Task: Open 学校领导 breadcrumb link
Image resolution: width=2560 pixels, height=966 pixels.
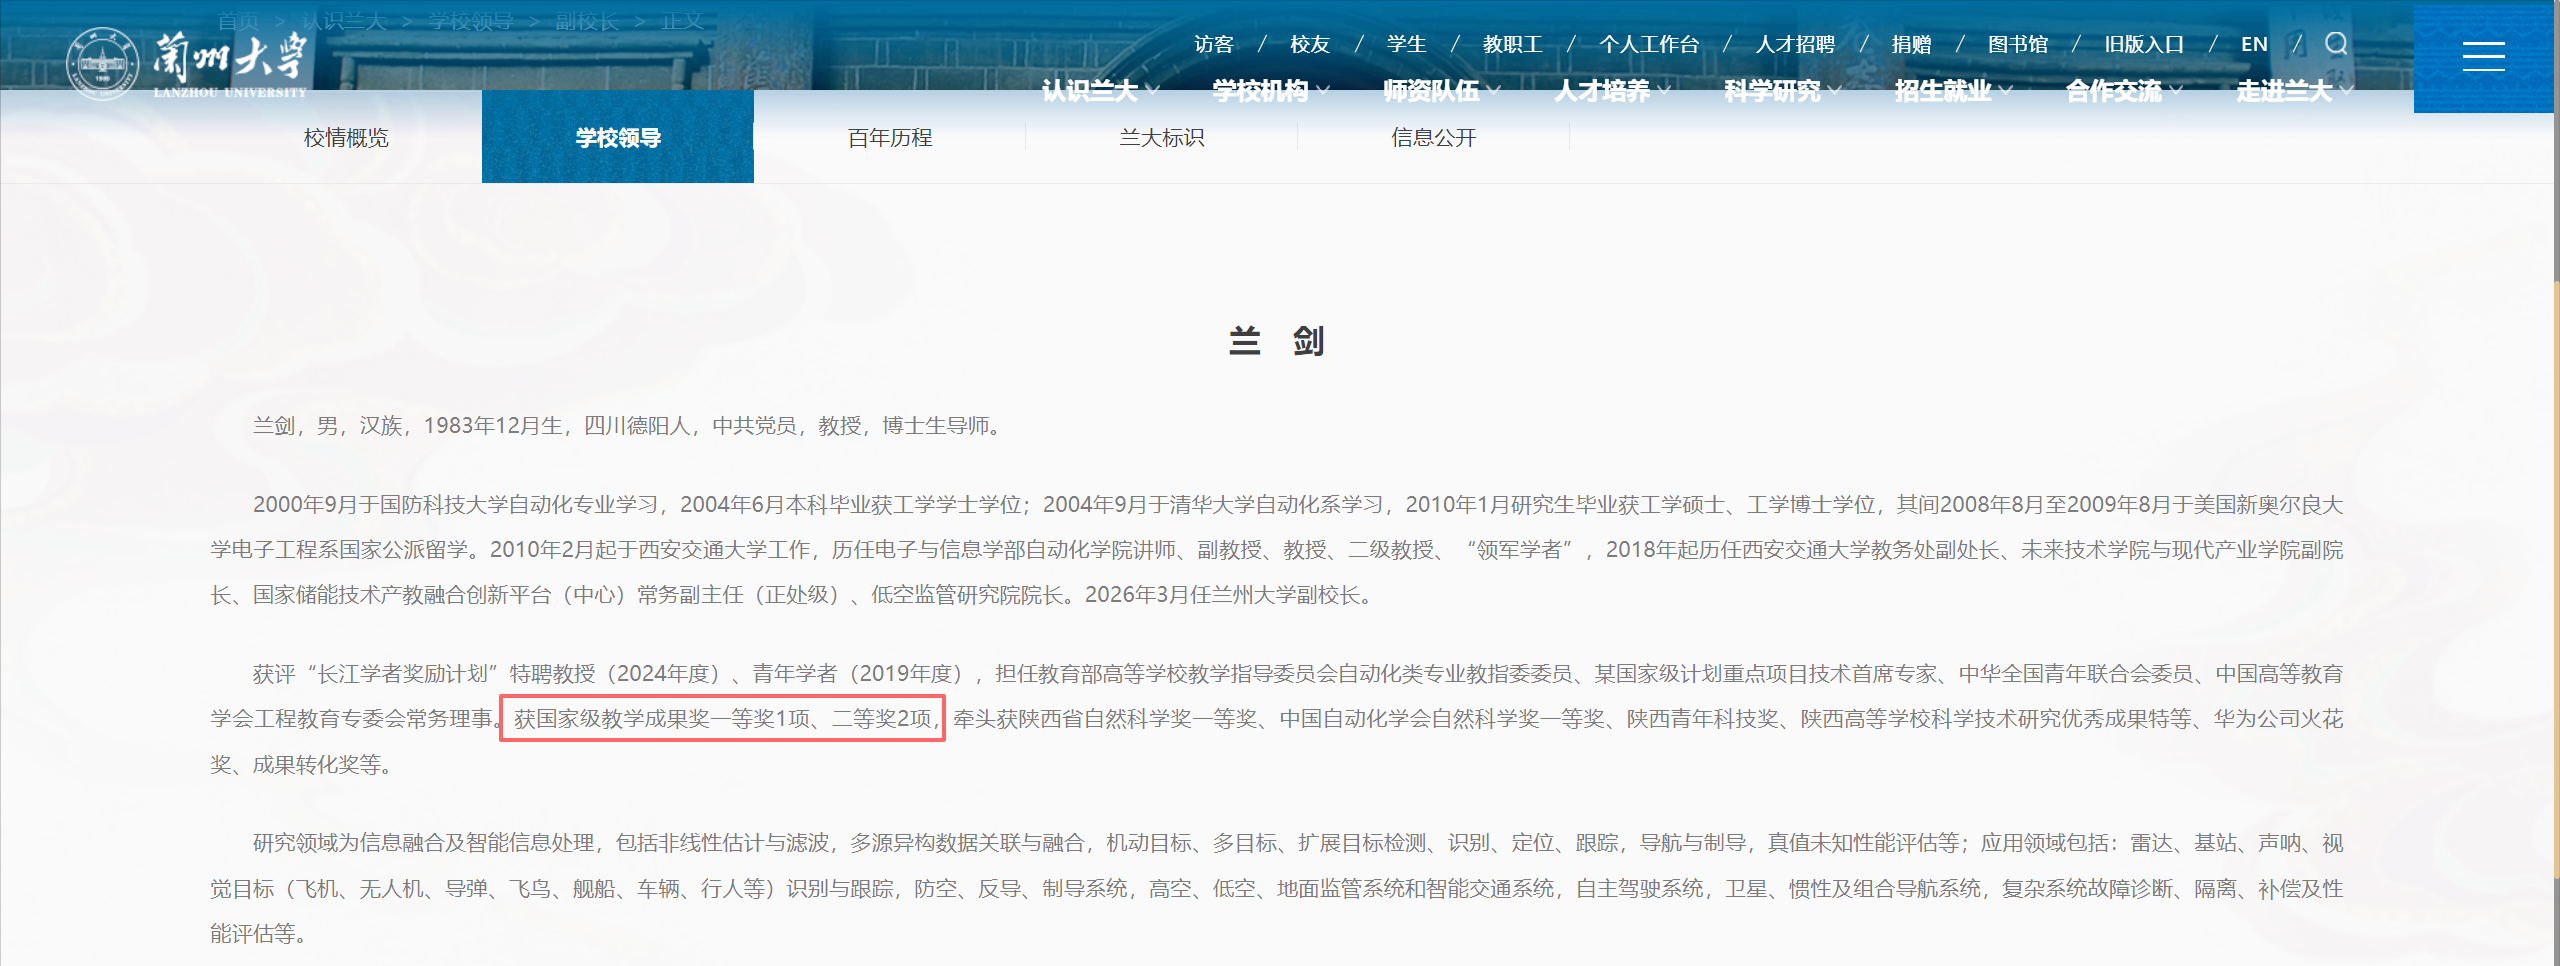Action: point(471,21)
